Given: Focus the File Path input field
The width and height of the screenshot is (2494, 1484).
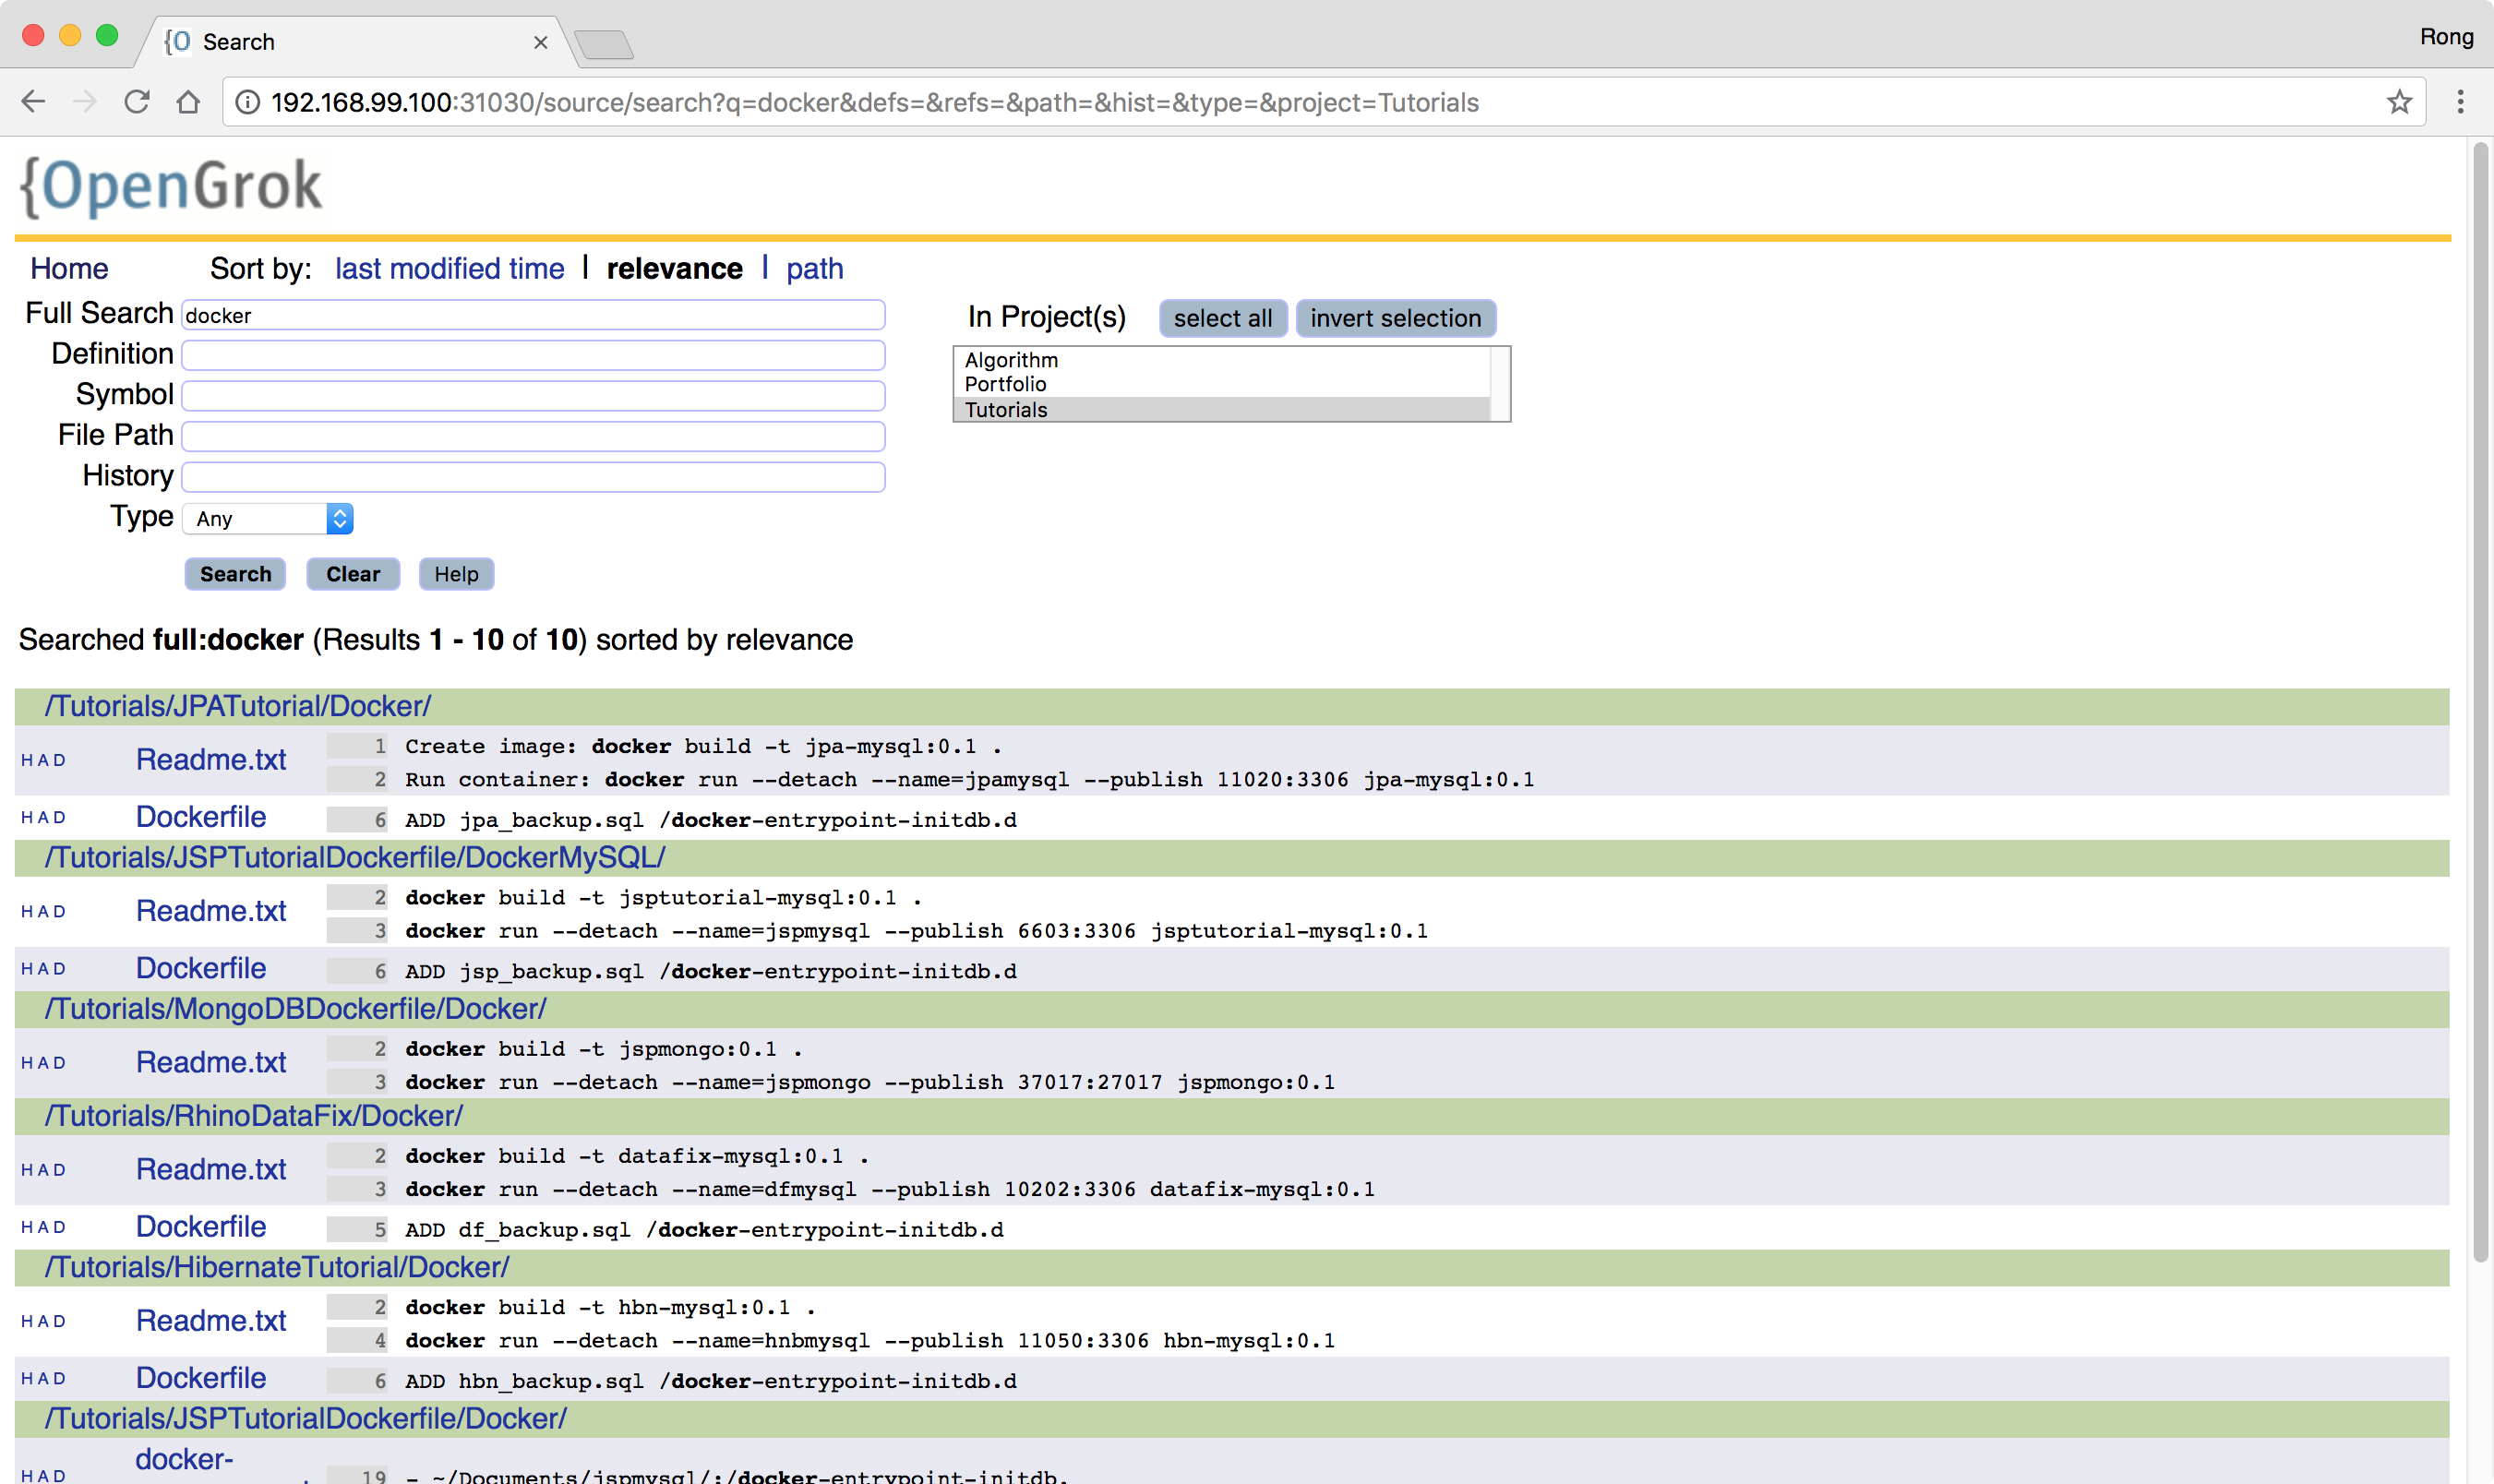Looking at the screenshot, I should coord(533,436).
